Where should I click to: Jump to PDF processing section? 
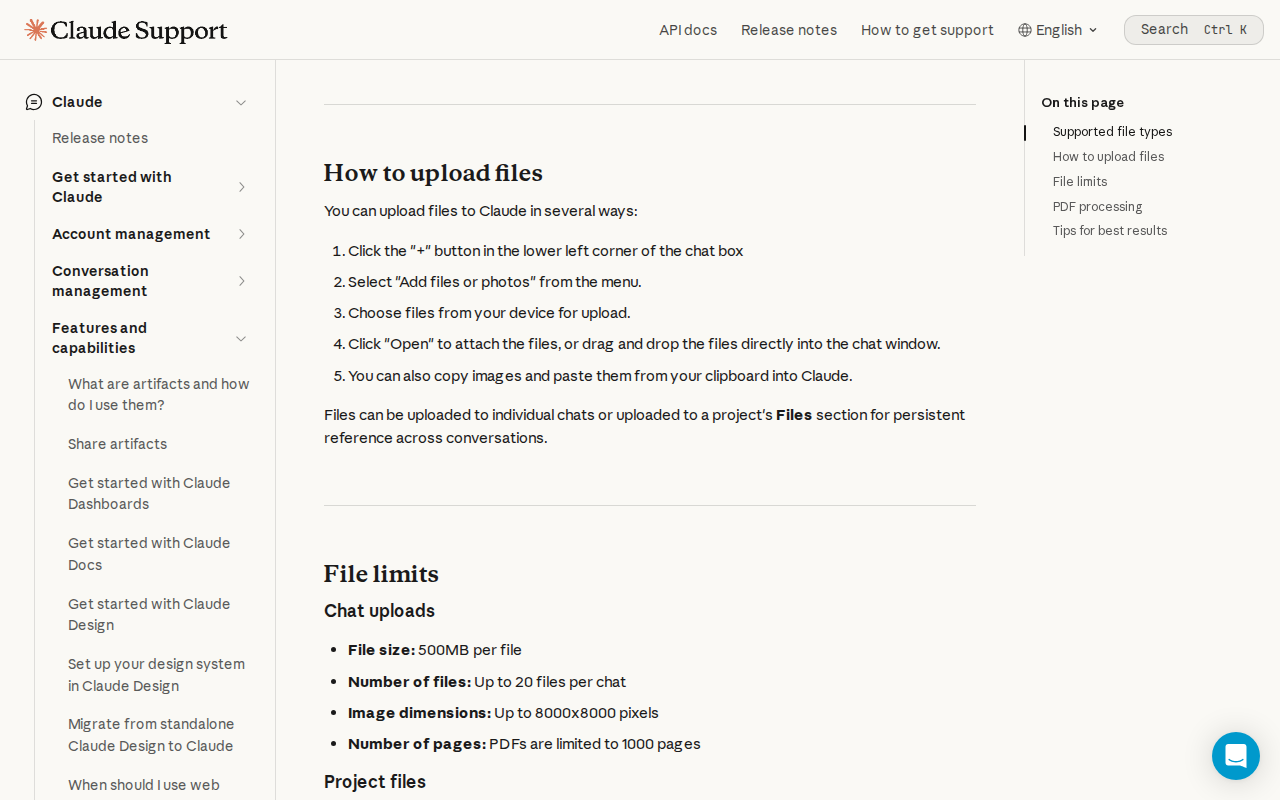1097,207
